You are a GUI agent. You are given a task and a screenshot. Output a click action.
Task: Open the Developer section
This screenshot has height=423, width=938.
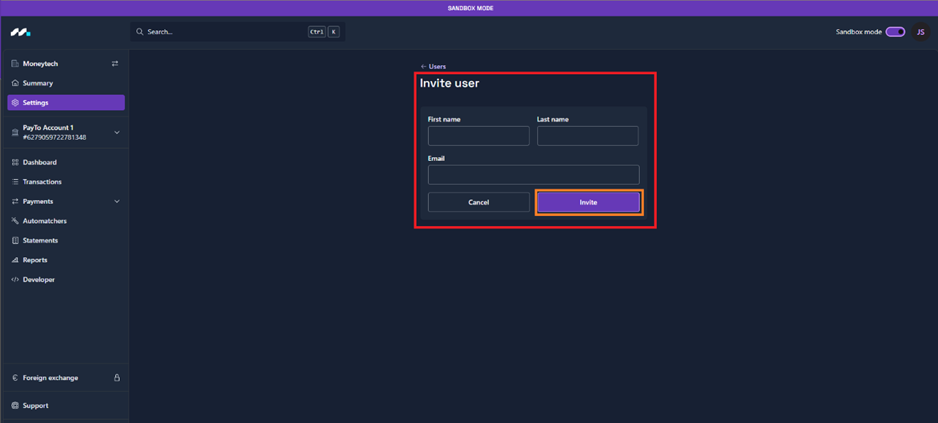66,279
